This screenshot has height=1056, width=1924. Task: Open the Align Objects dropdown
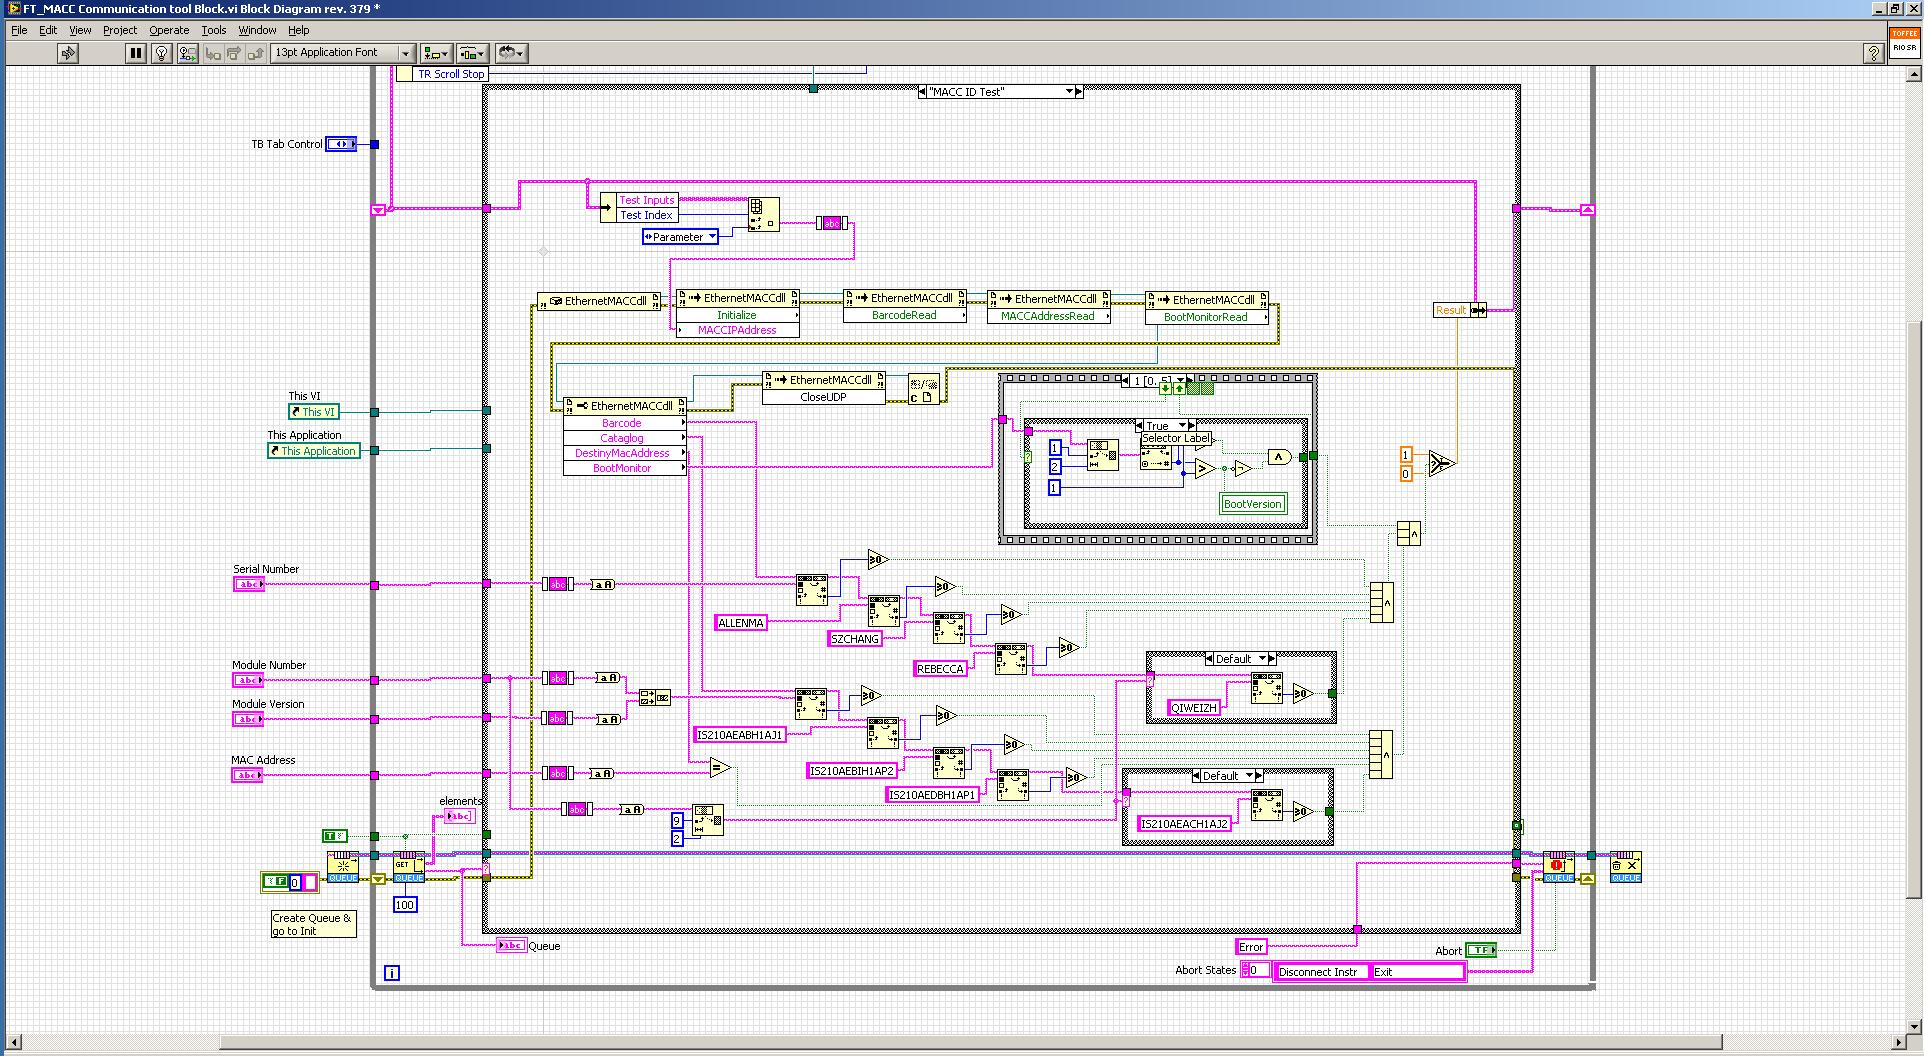437,53
